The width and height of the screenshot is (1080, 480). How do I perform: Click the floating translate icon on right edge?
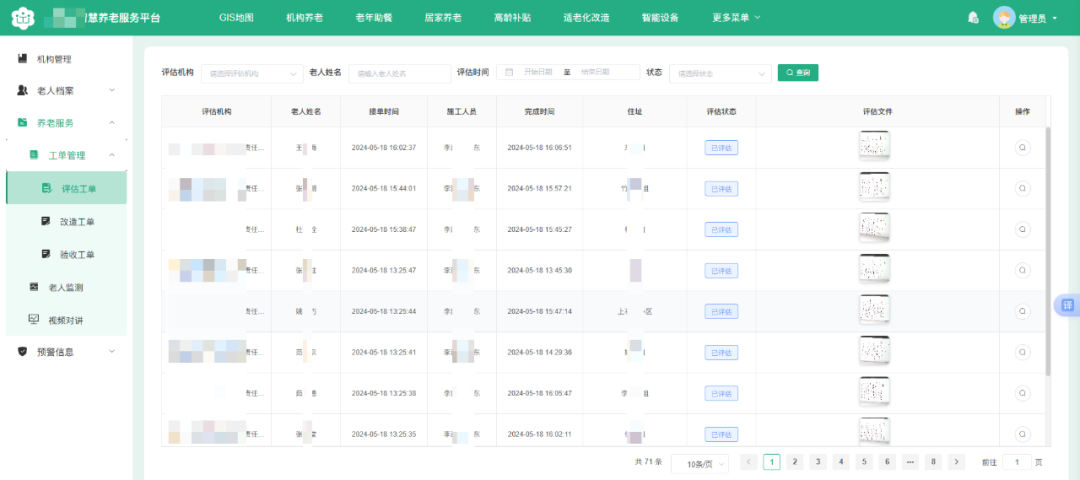point(1067,305)
